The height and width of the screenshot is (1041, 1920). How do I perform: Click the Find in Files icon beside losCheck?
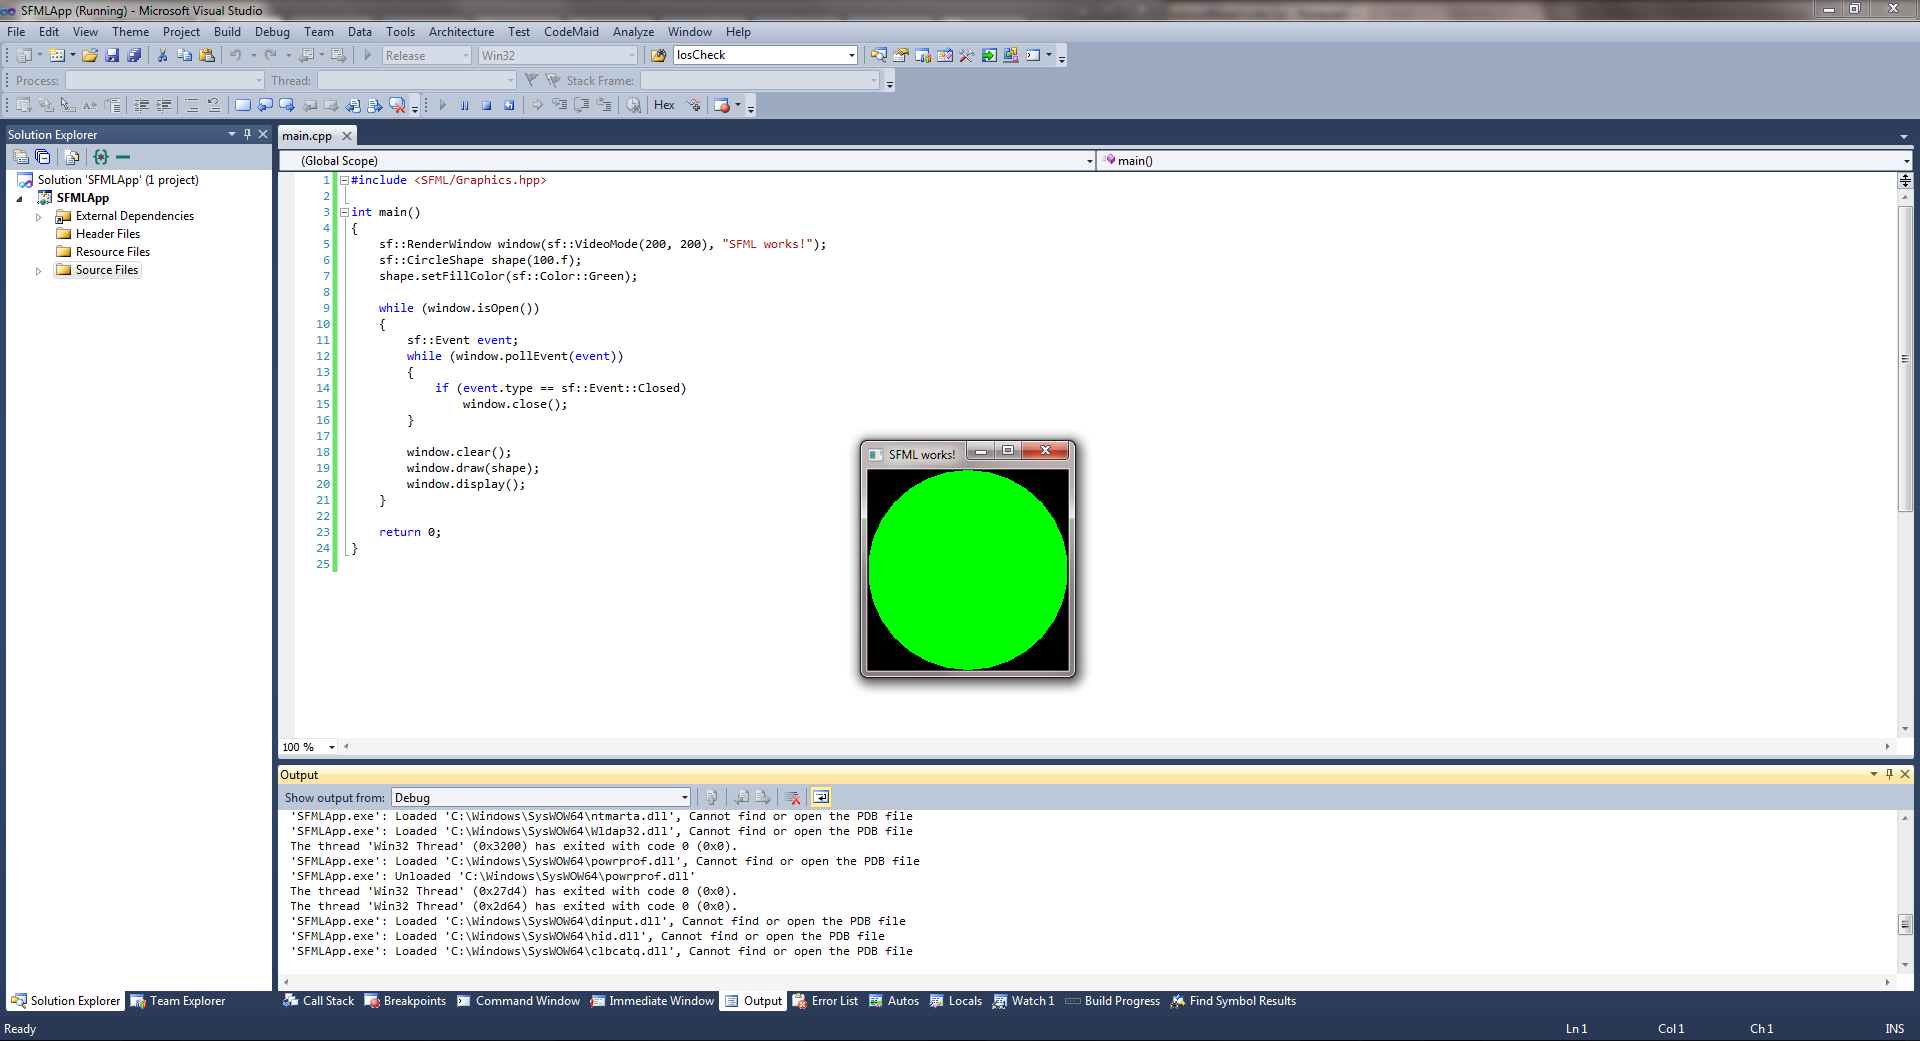click(658, 55)
